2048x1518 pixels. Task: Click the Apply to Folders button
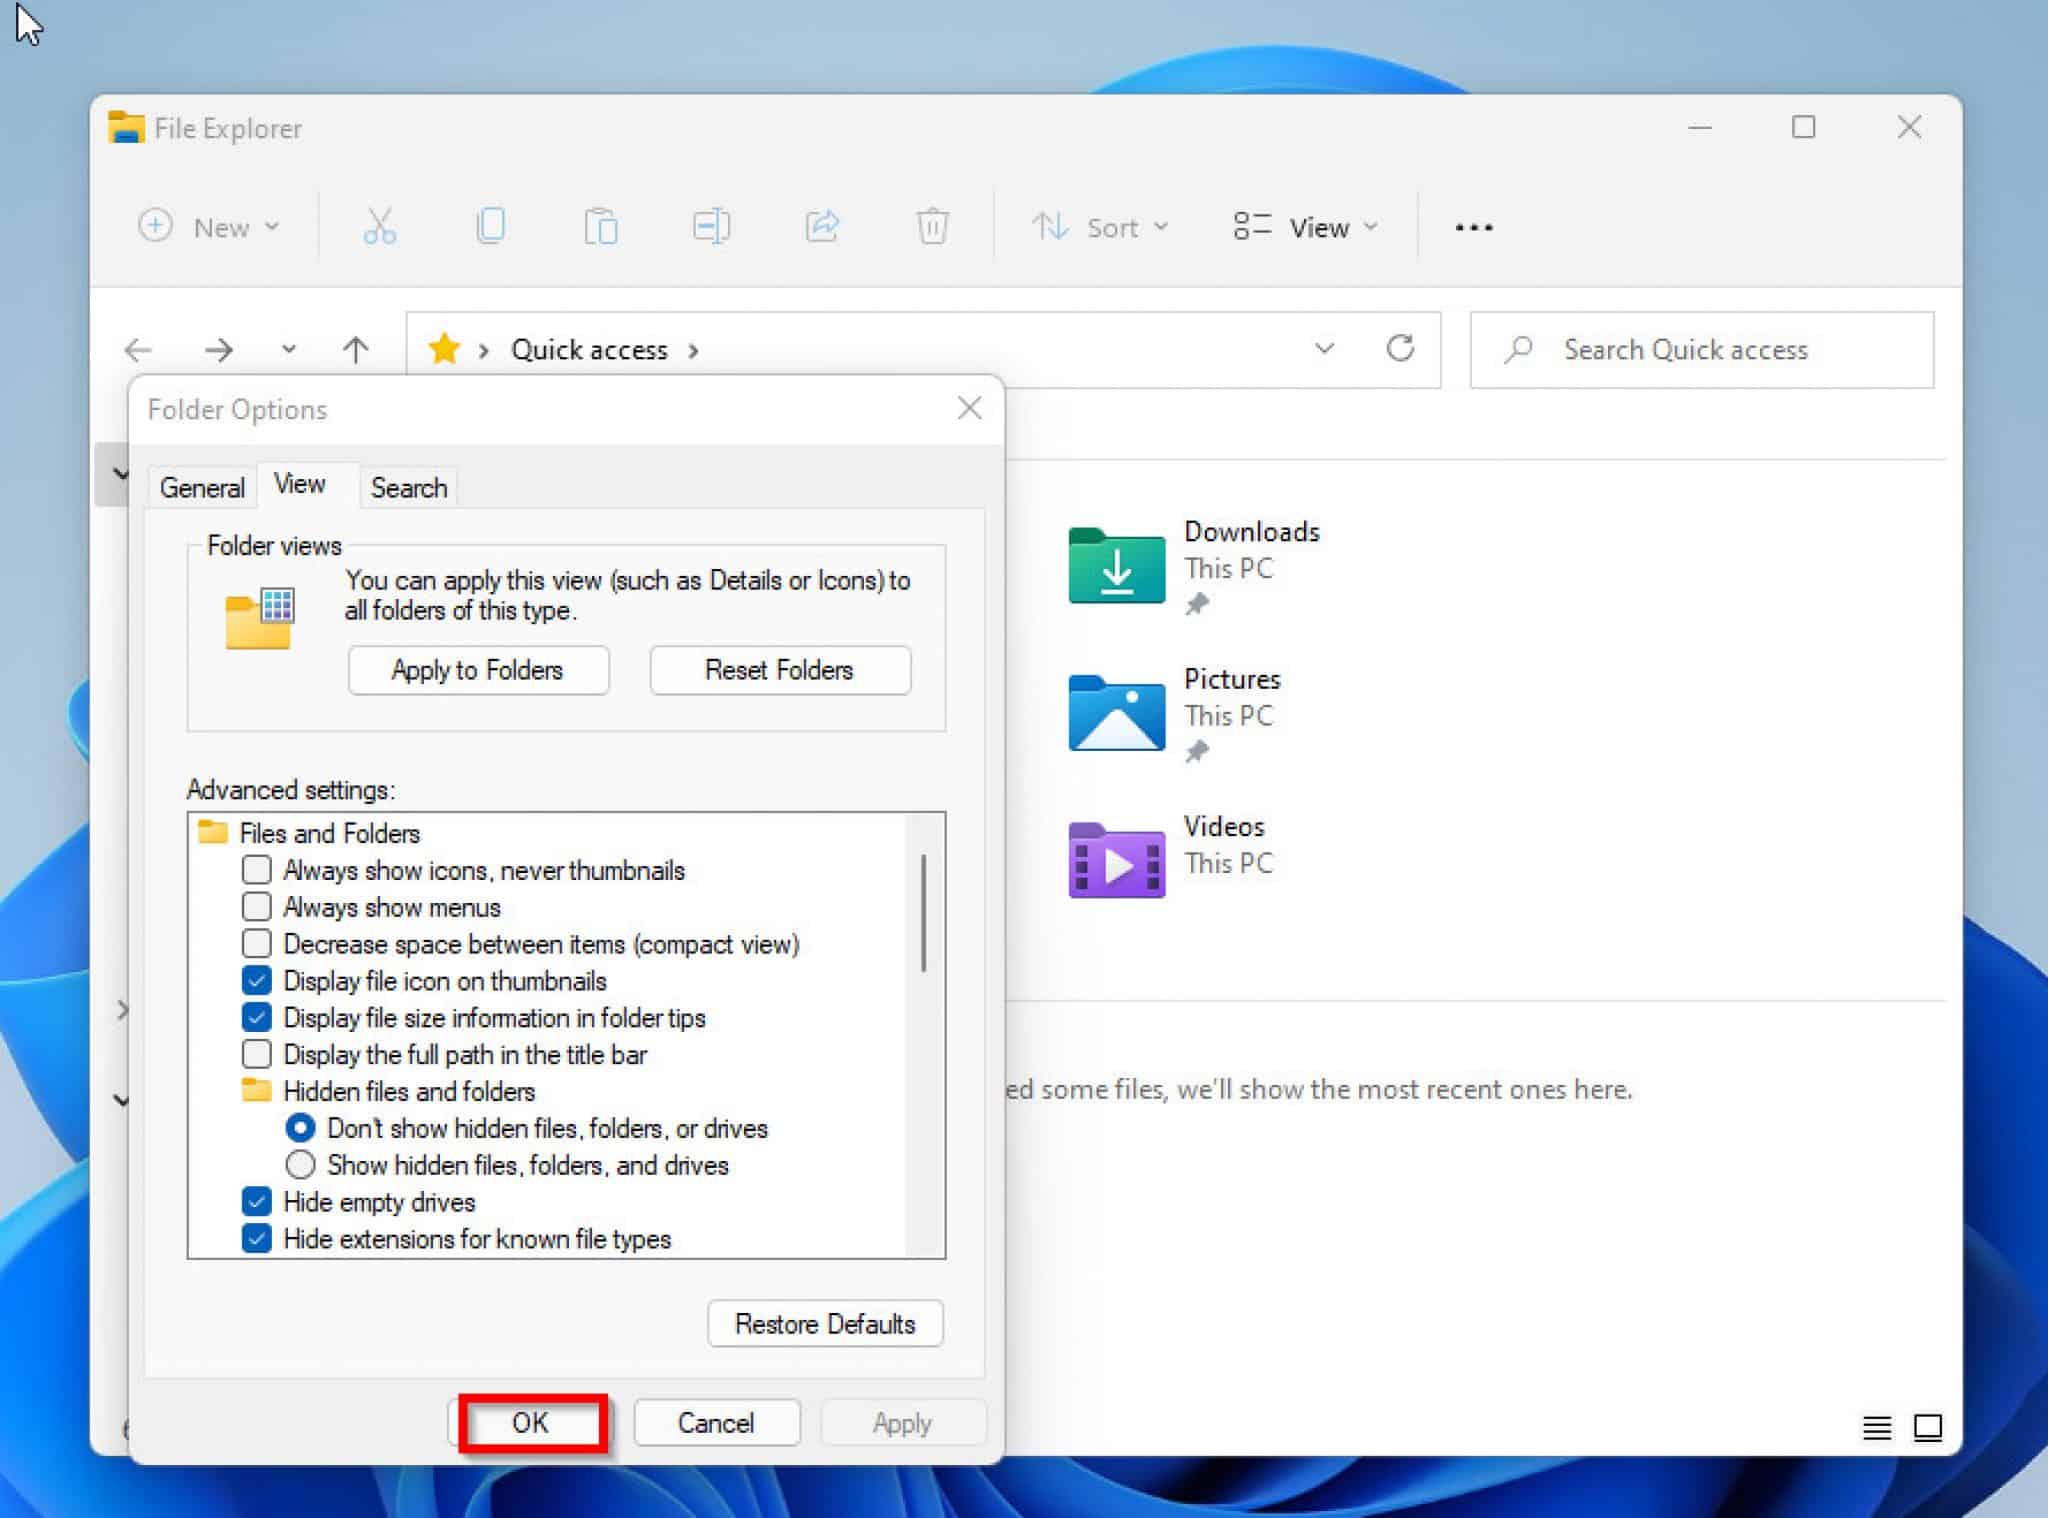point(478,670)
